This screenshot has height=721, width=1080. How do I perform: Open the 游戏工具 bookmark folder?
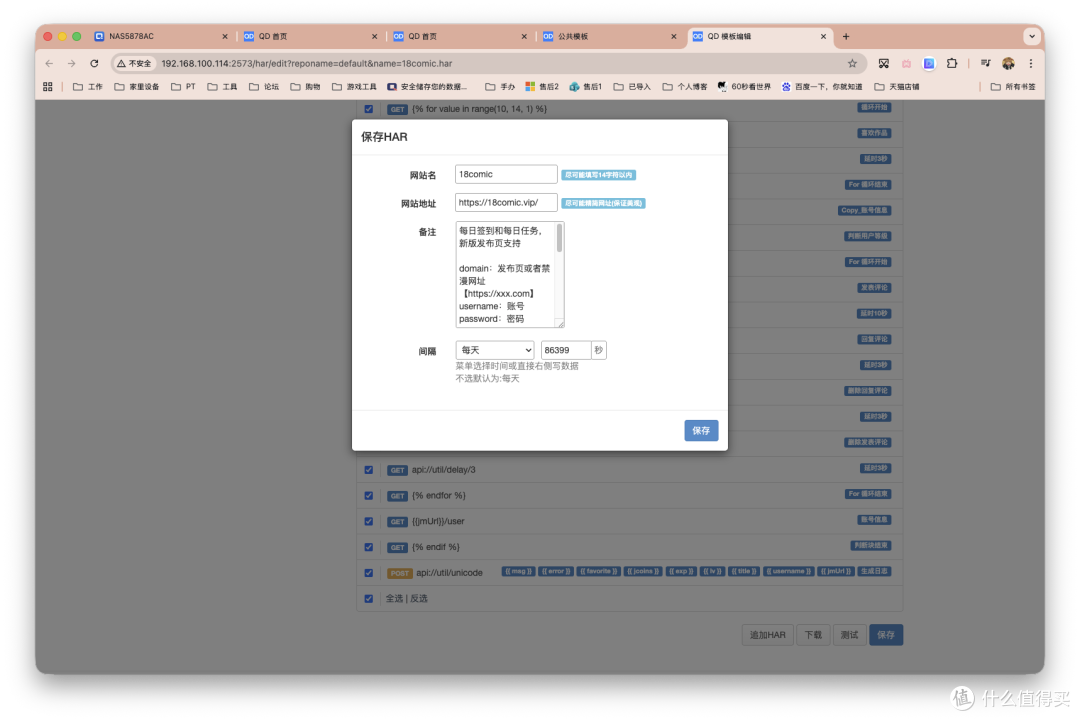(354, 87)
